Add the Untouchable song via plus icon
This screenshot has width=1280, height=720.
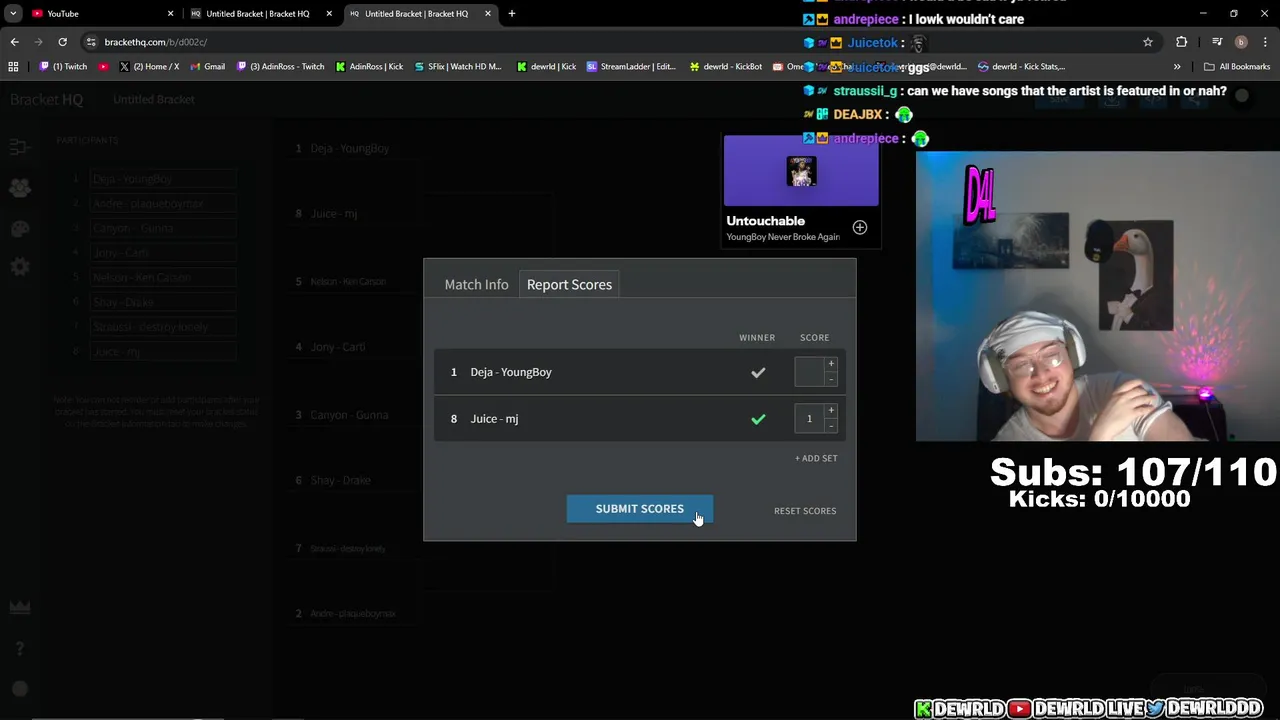[859, 228]
